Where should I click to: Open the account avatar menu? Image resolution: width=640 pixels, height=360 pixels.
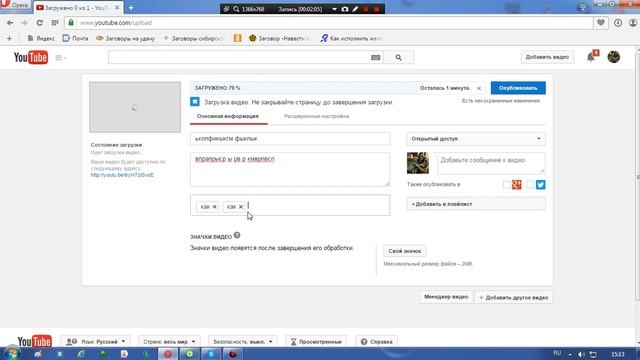tap(613, 57)
